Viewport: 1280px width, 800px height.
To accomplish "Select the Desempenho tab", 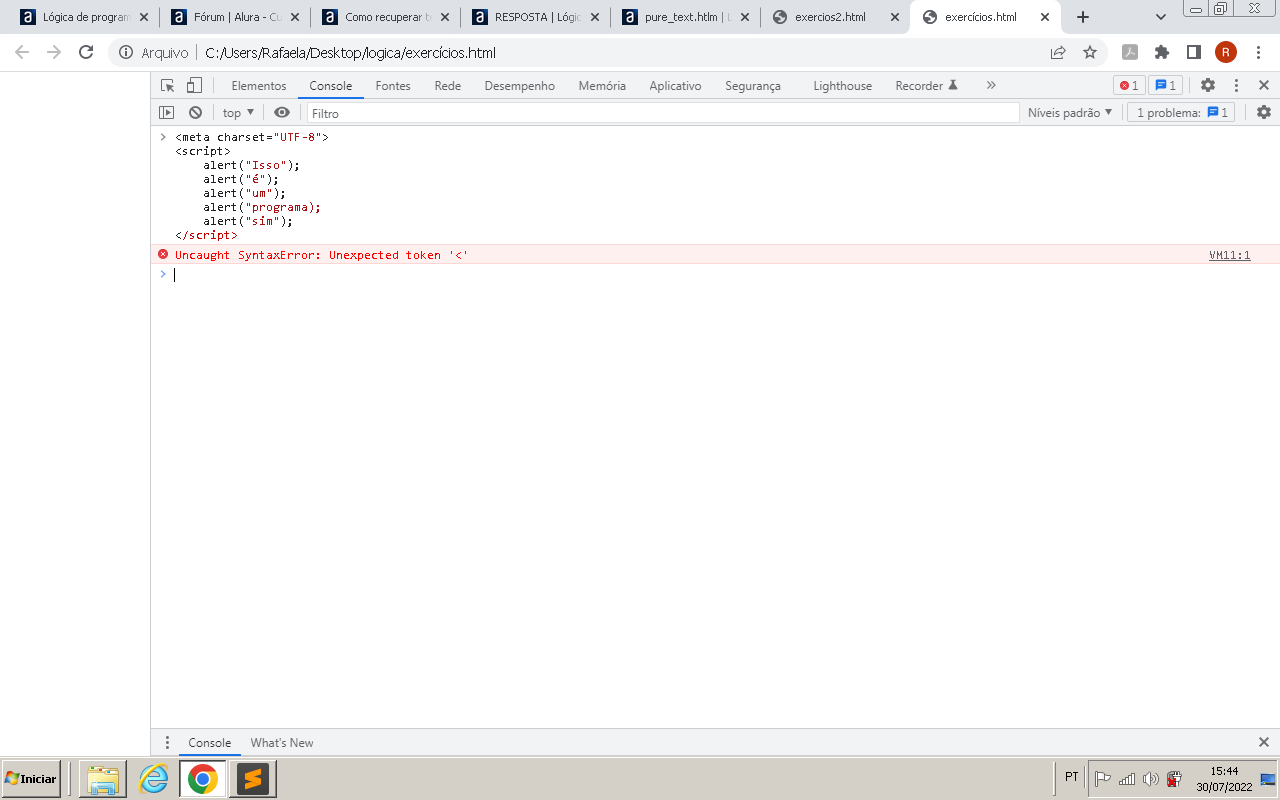I will (520, 86).
